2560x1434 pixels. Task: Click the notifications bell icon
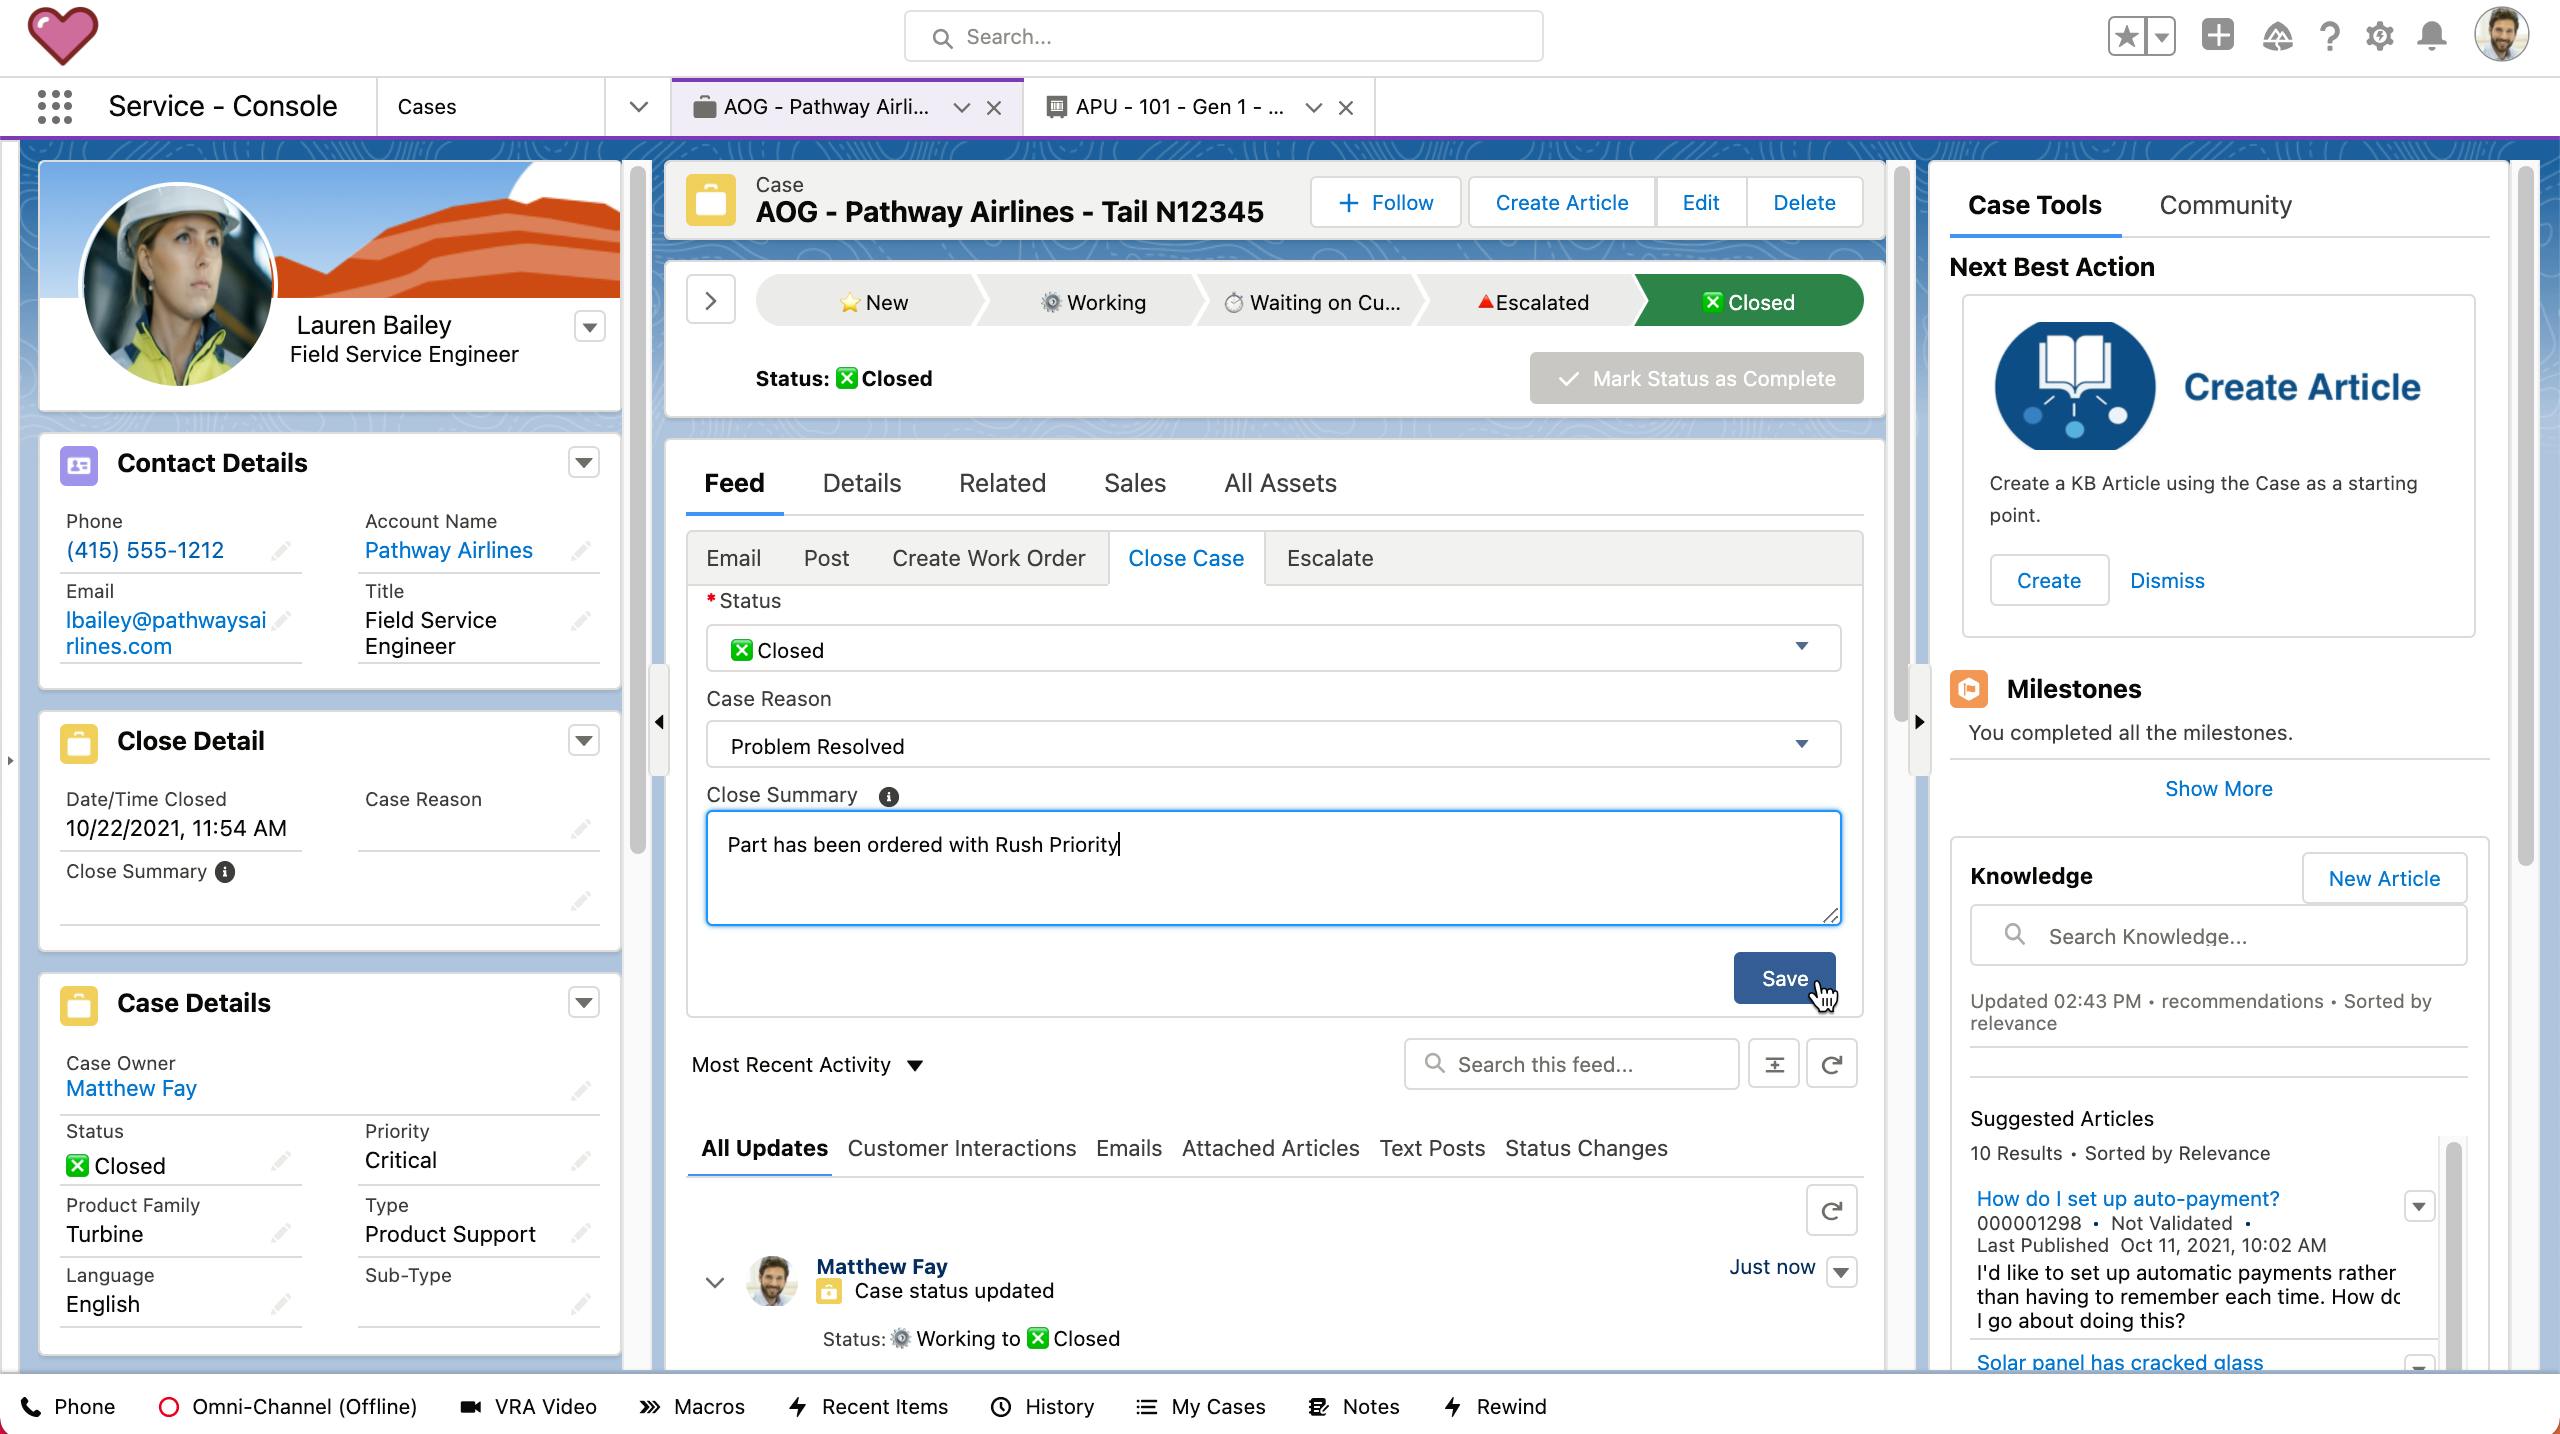tap(2432, 37)
